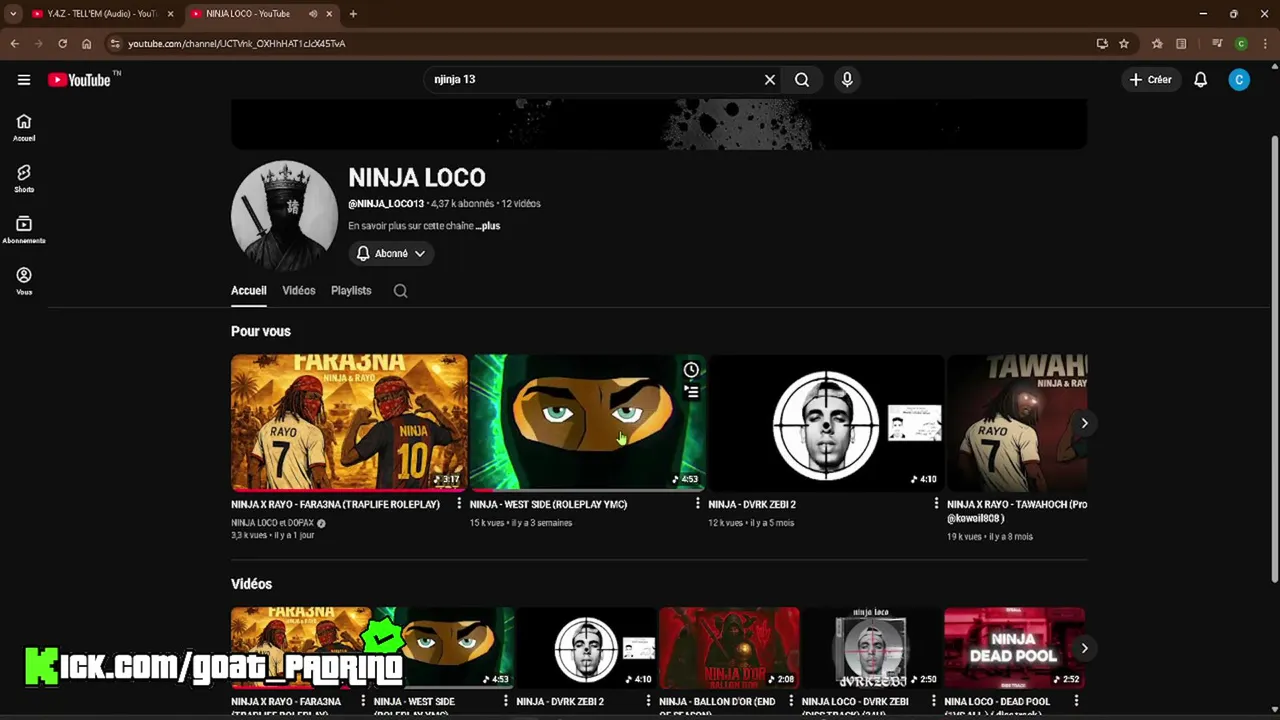1280x720 pixels.
Task: Add WEST SIDE video to queue
Action: click(x=691, y=392)
